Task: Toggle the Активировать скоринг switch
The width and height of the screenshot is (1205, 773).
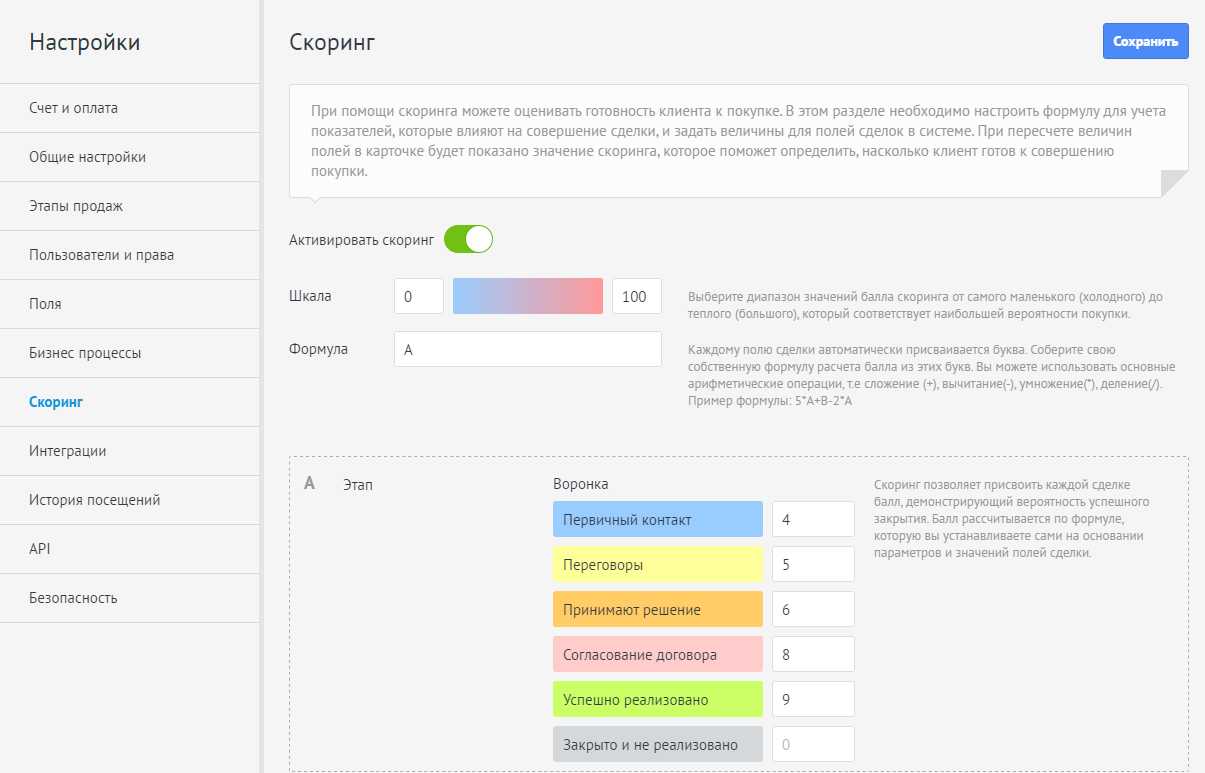Action: tap(468, 240)
